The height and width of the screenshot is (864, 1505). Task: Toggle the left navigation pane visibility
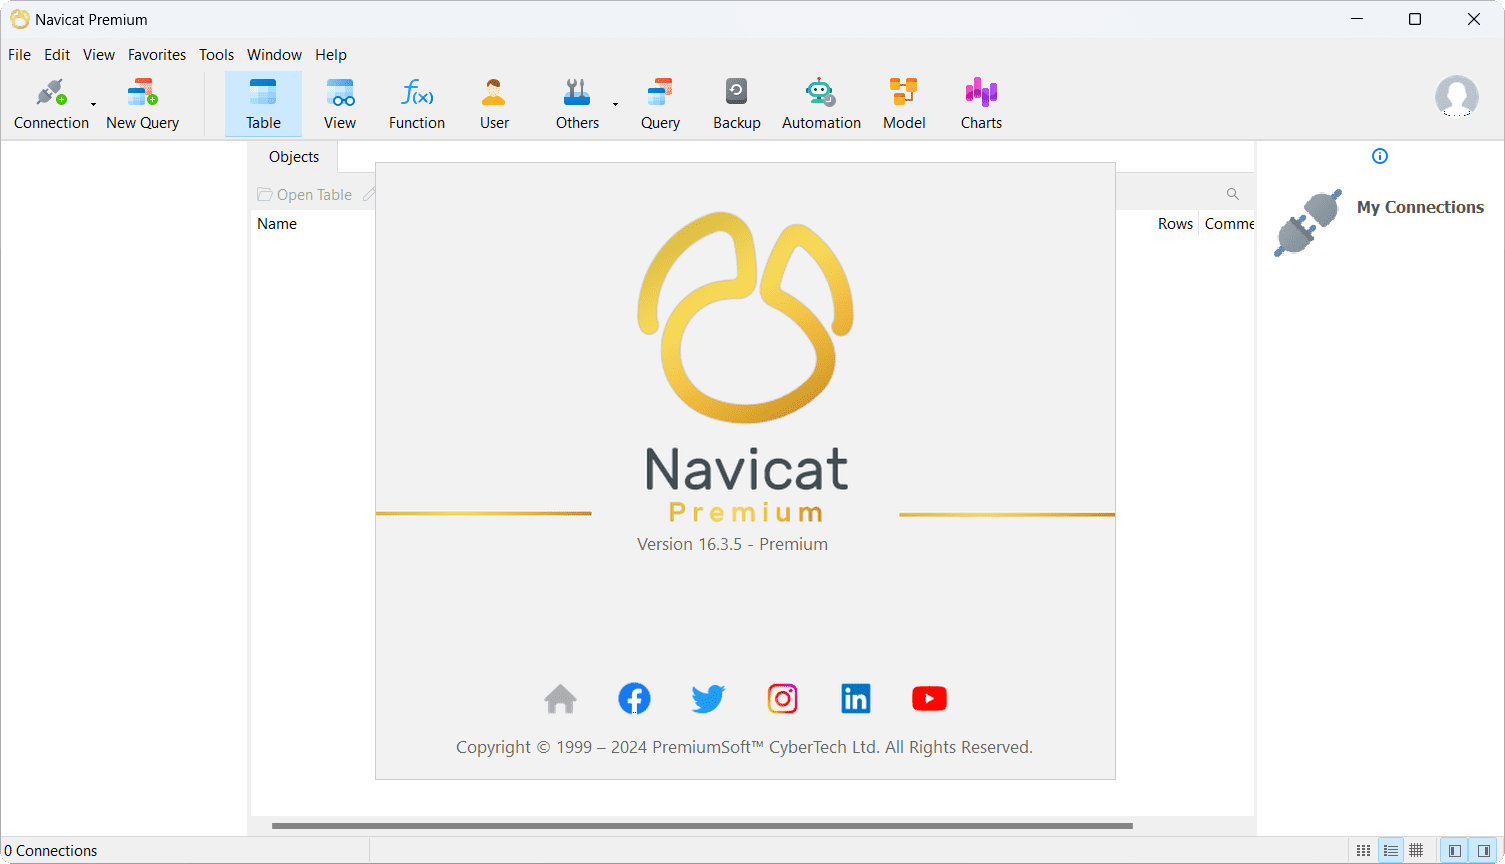click(x=1454, y=850)
